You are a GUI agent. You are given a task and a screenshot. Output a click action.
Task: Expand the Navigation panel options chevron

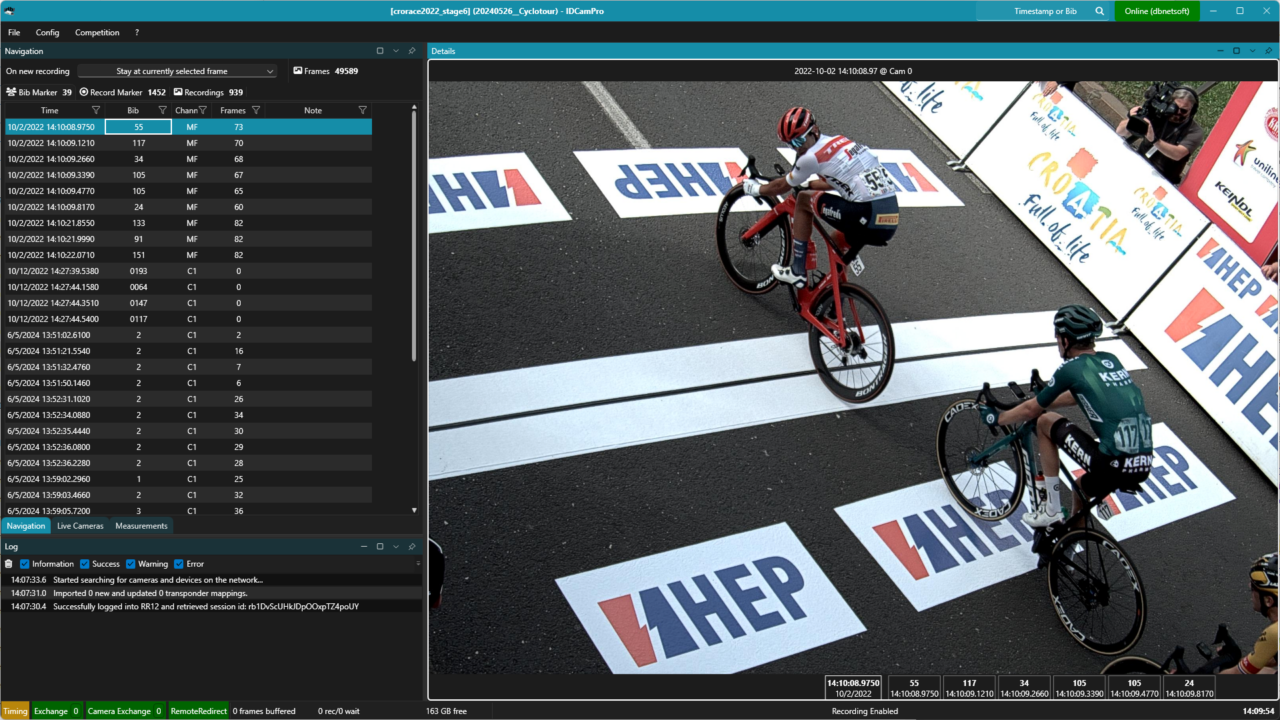click(x=396, y=51)
